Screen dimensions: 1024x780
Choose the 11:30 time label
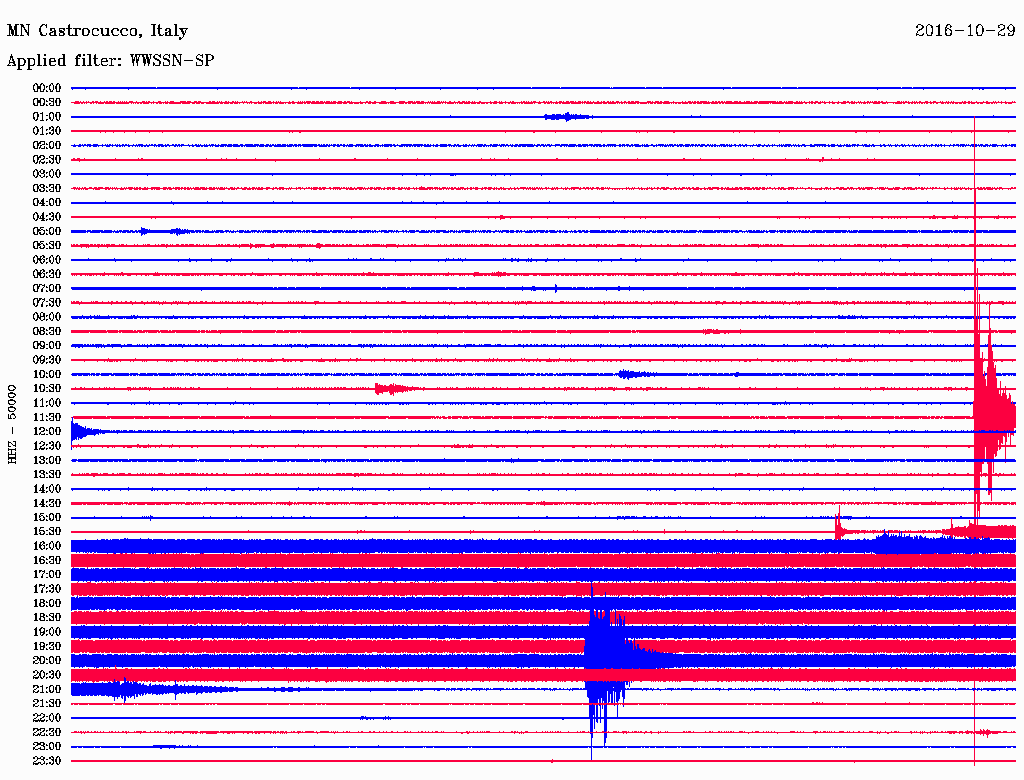(47, 417)
